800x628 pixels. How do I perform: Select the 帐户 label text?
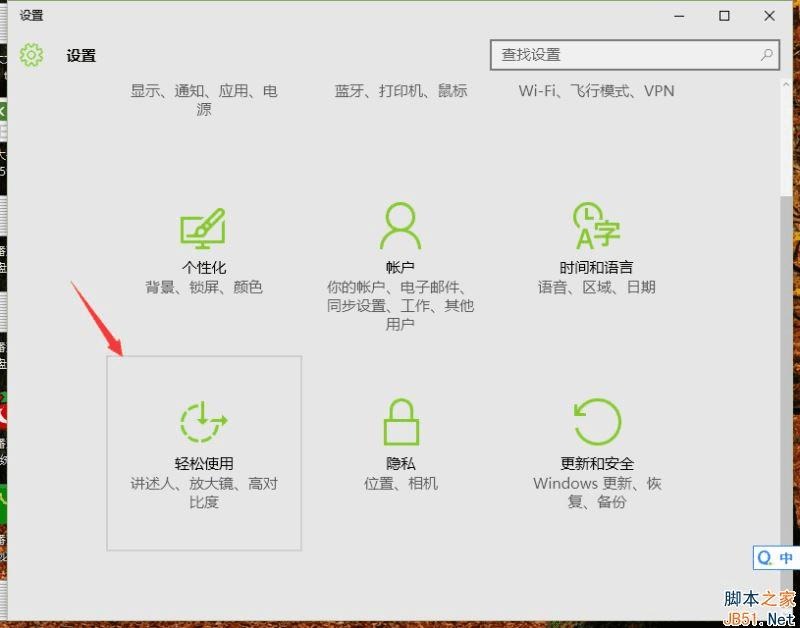(401, 267)
